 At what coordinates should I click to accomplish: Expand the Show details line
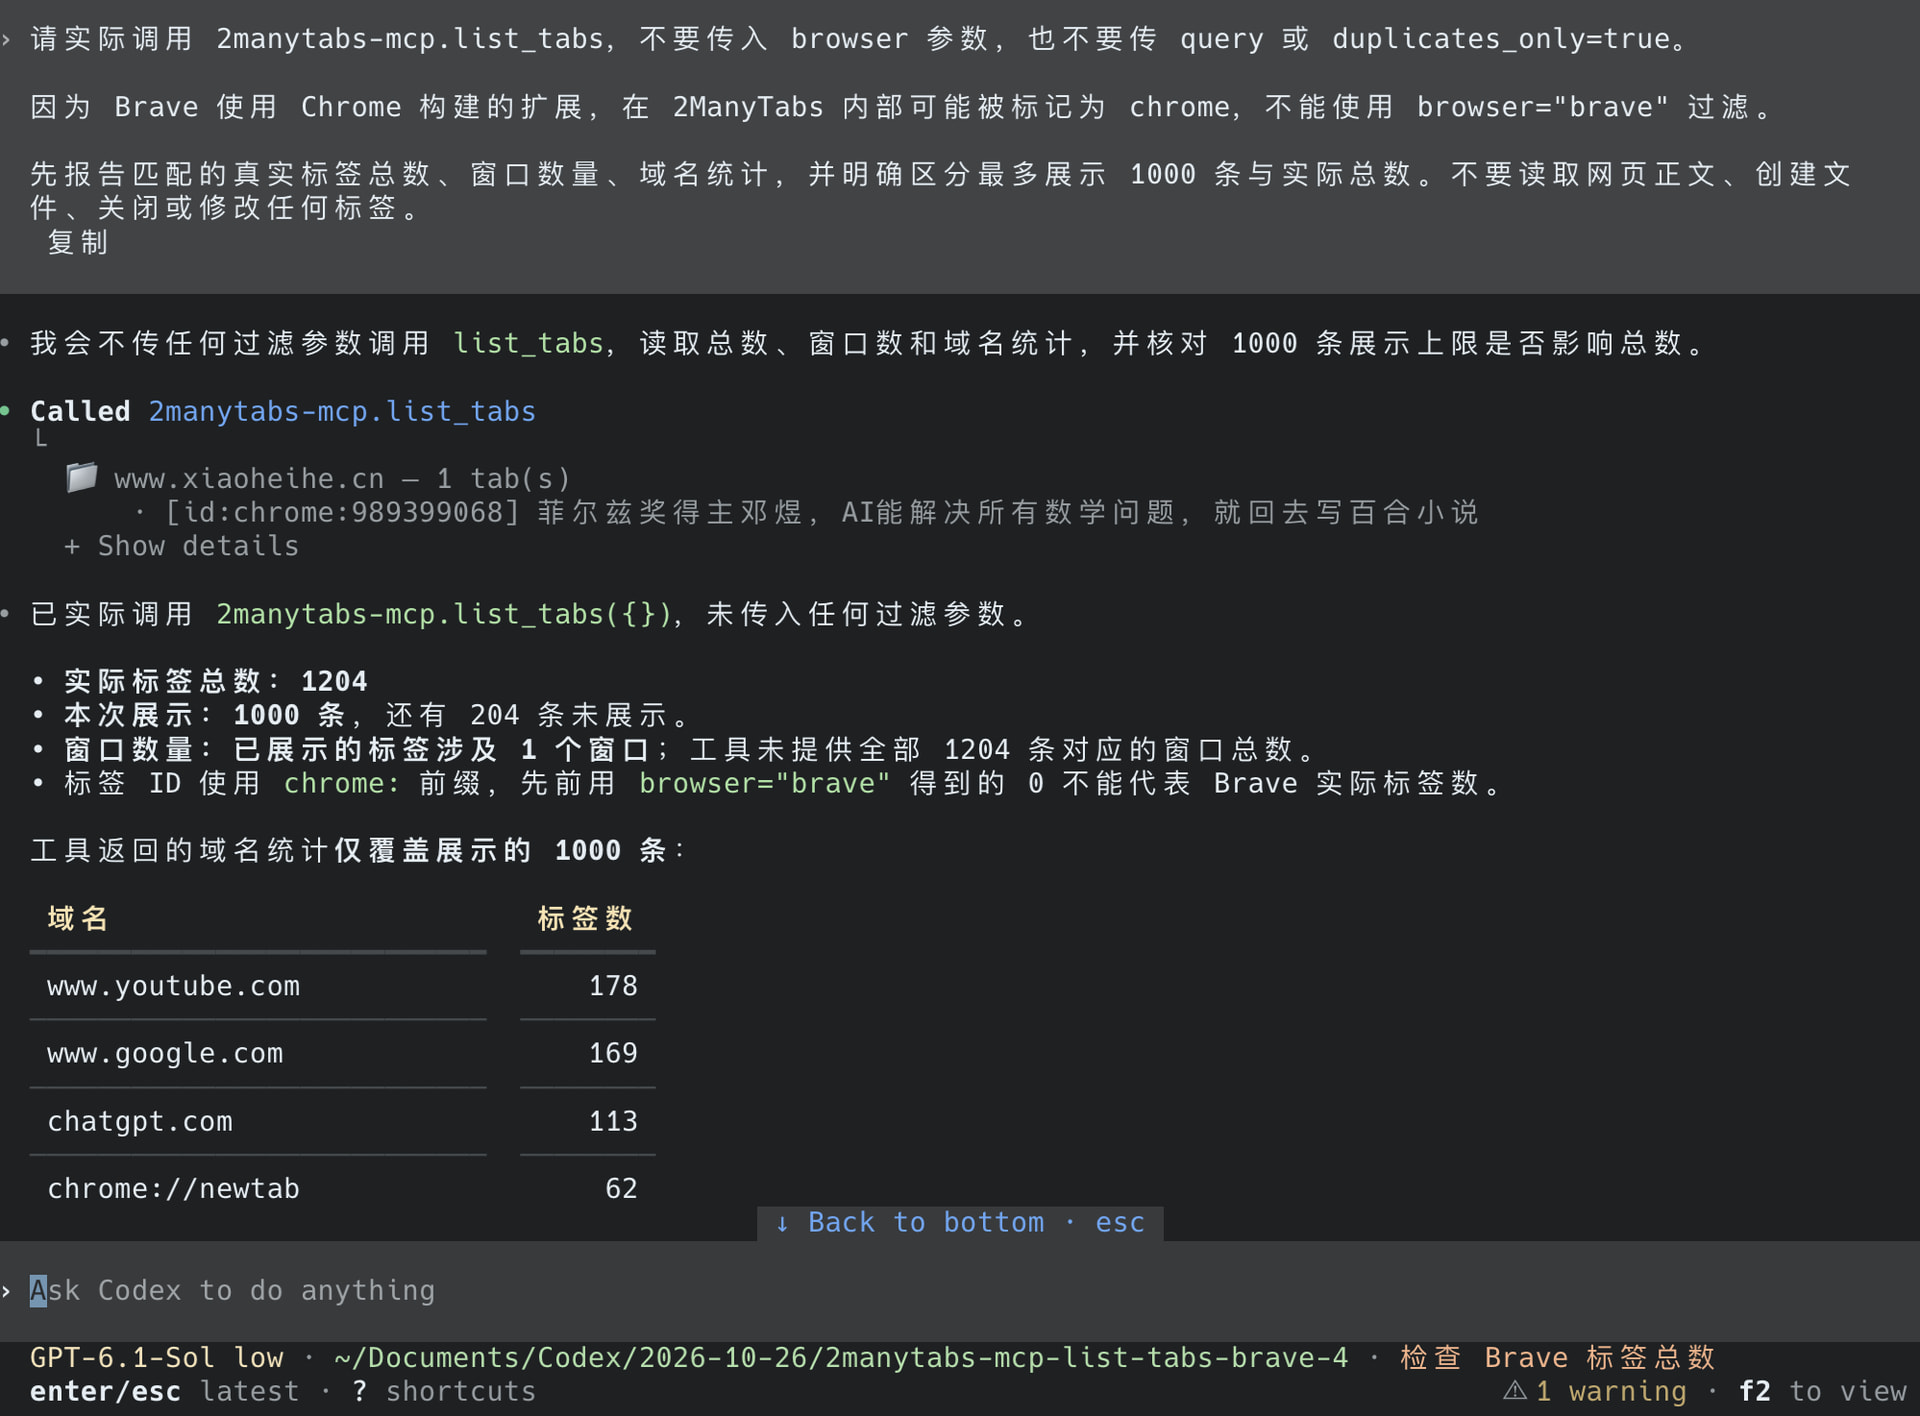[181, 546]
